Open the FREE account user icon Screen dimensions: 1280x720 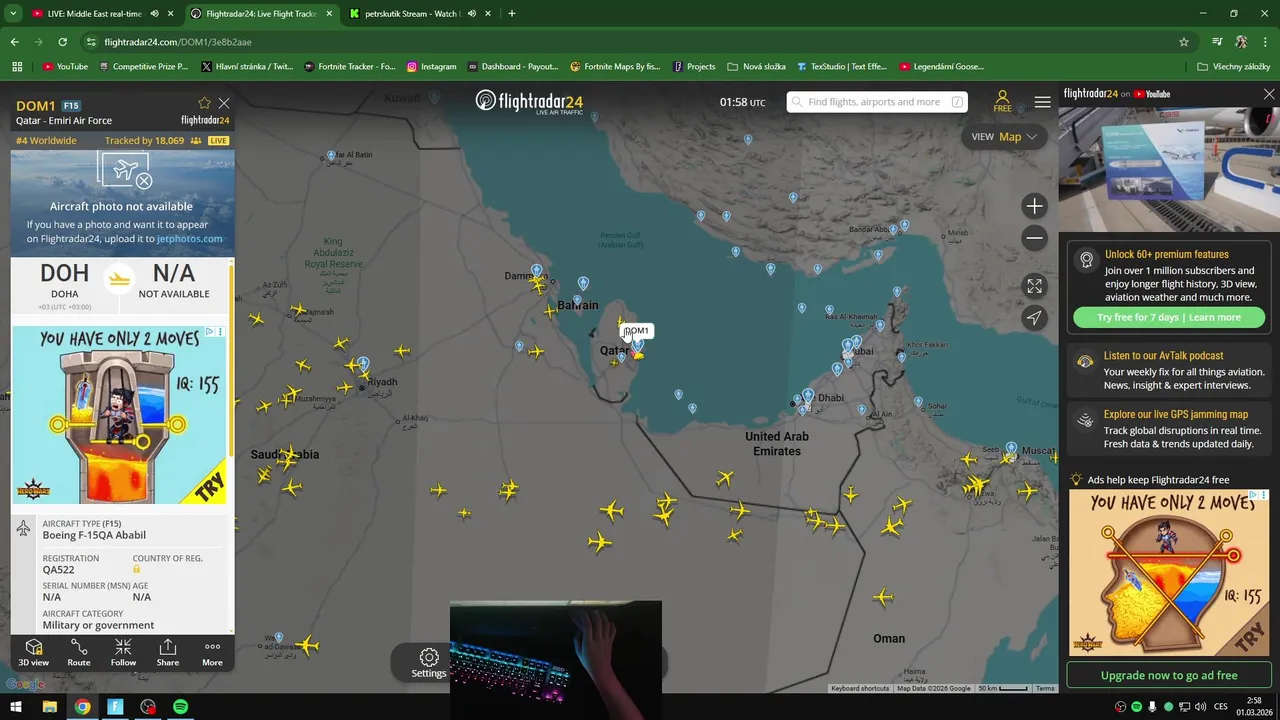1002,101
